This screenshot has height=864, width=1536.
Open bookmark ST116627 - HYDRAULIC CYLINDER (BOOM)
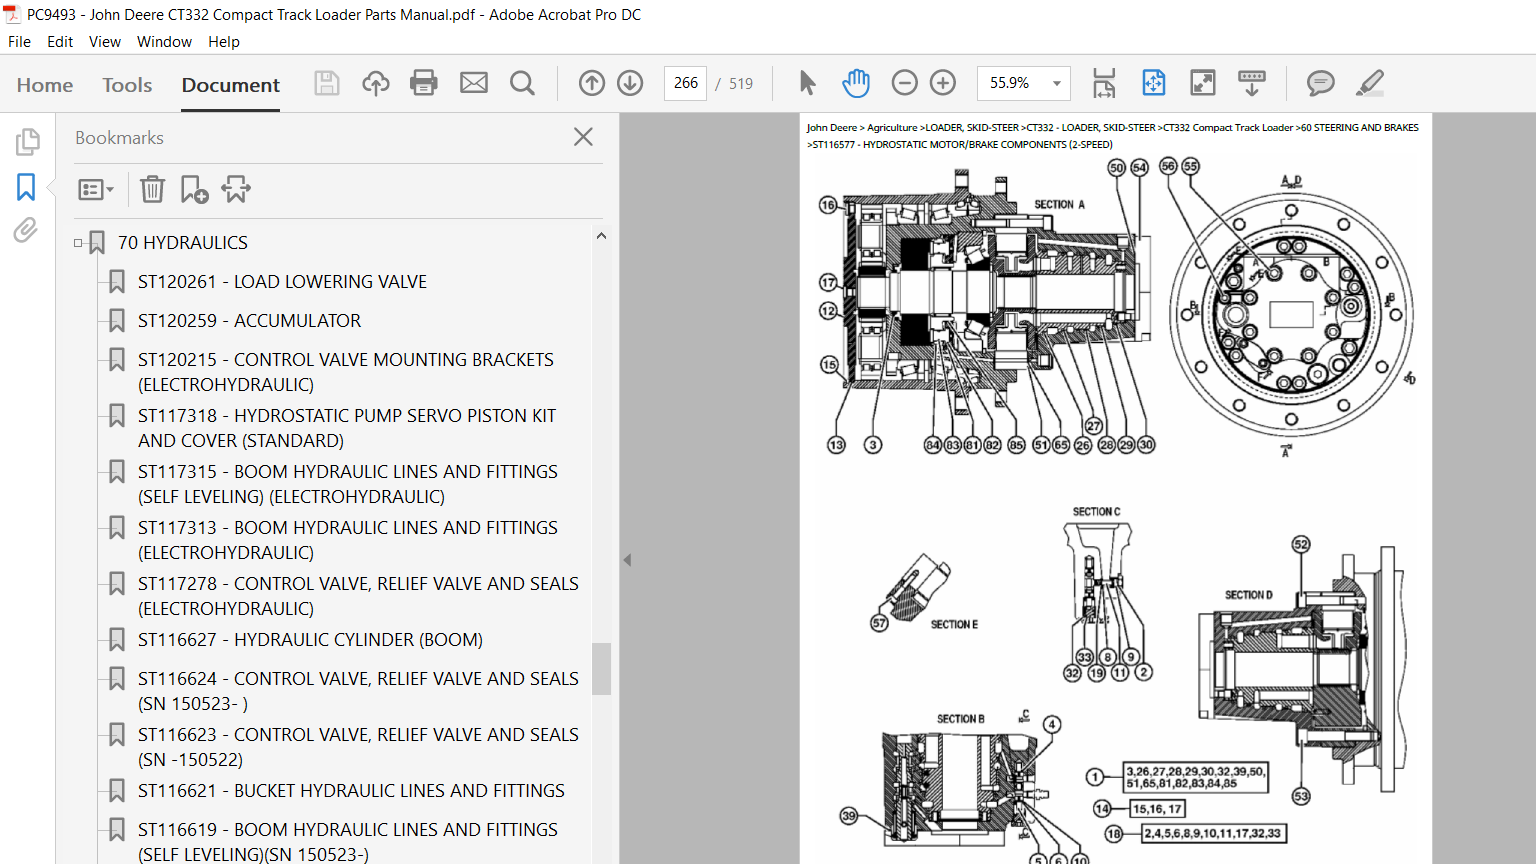click(x=310, y=640)
